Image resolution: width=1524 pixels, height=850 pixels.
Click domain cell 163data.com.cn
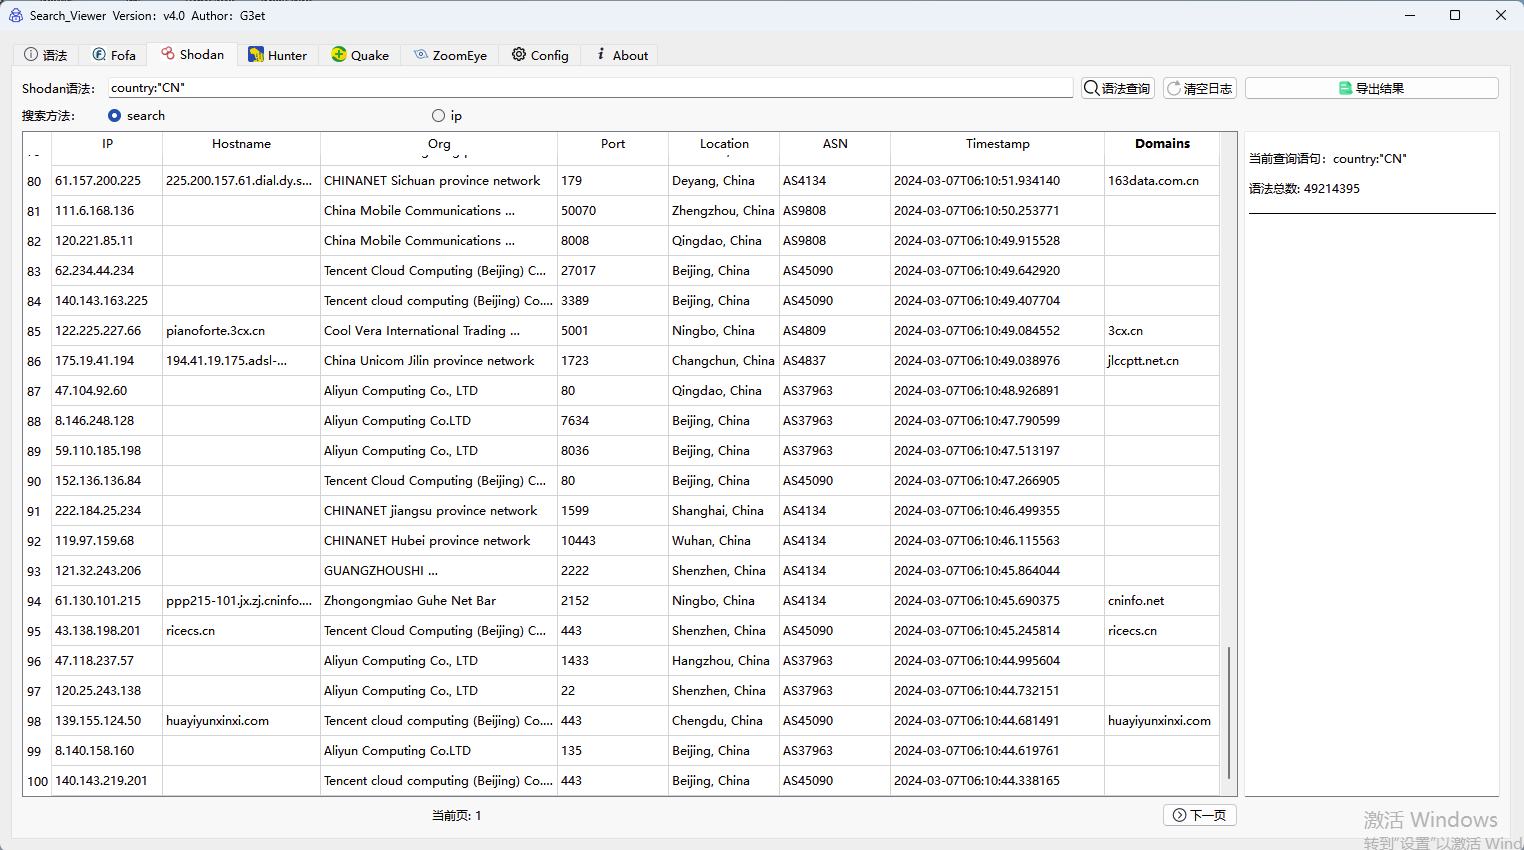pos(1162,181)
